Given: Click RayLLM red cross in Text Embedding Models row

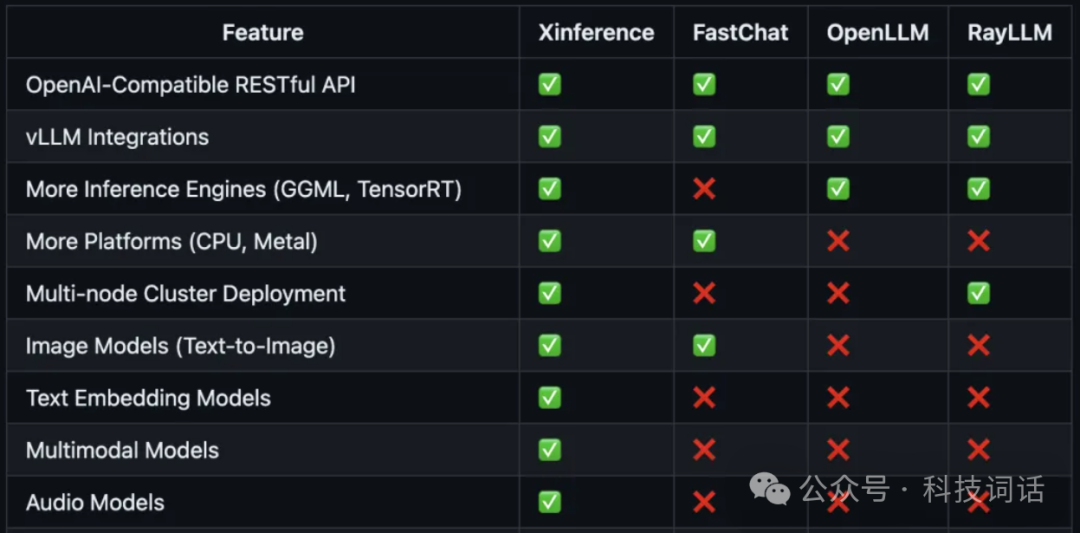Looking at the screenshot, I should point(978,398).
